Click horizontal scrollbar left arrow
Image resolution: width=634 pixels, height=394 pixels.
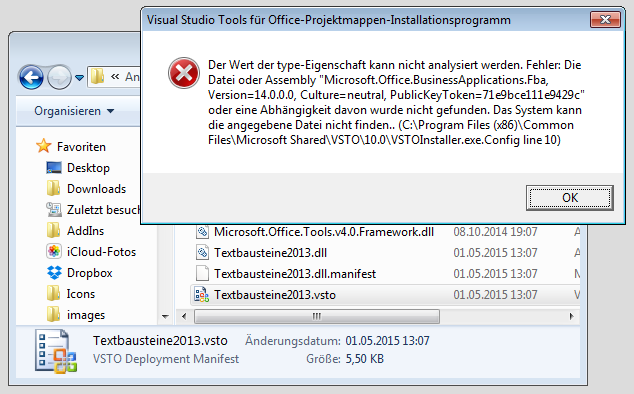[x=184, y=316]
